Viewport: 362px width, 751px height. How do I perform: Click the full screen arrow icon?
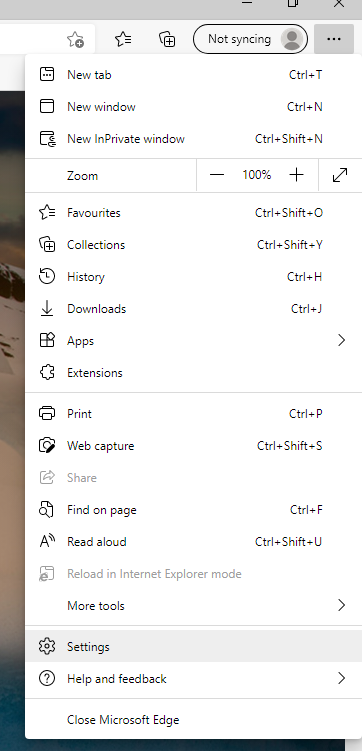pos(340,175)
